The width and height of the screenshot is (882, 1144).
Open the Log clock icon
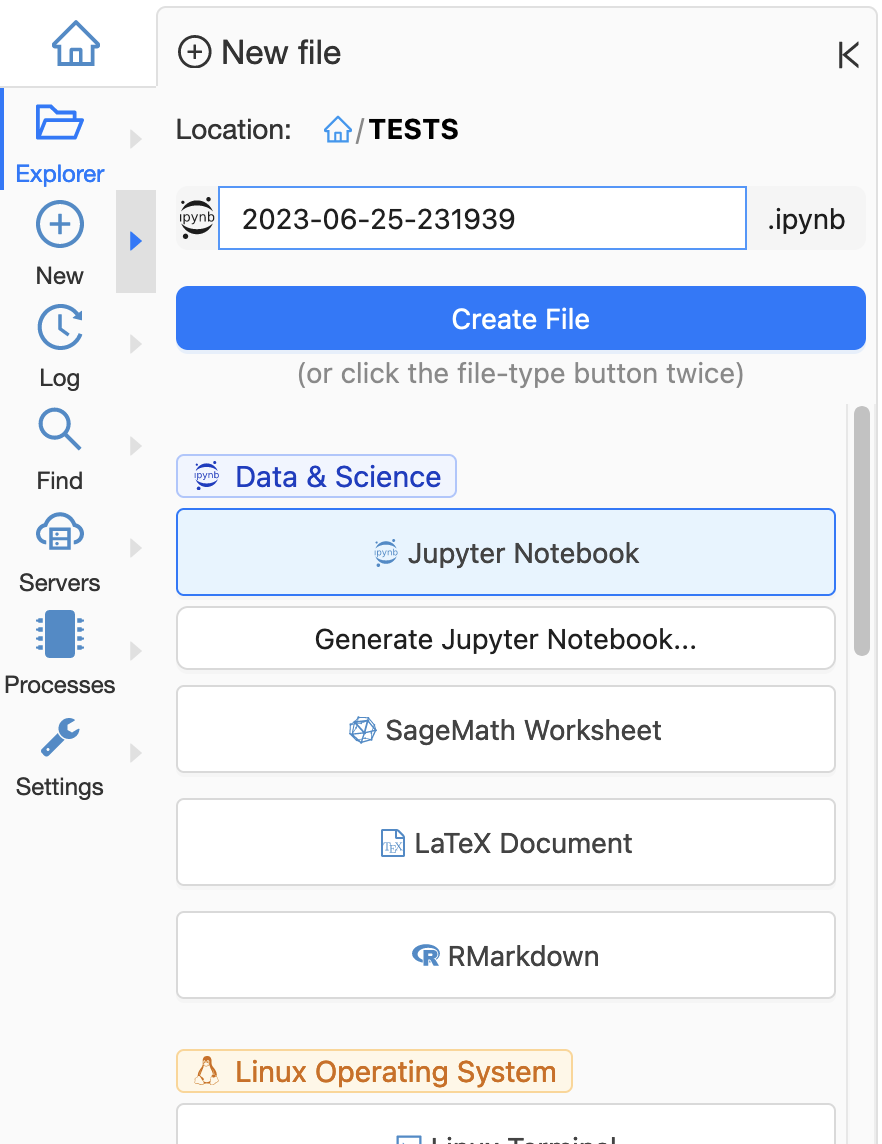click(x=59, y=328)
